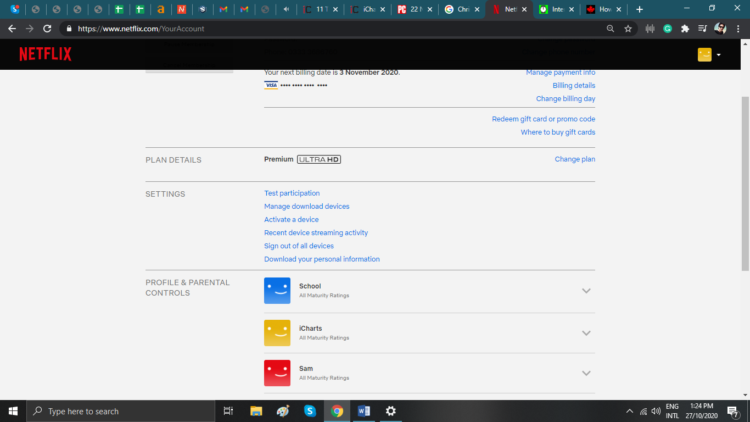The height and width of the screenshot is (422, 750).
Task: Open Word from the taskbar
Action: (364, 411)
